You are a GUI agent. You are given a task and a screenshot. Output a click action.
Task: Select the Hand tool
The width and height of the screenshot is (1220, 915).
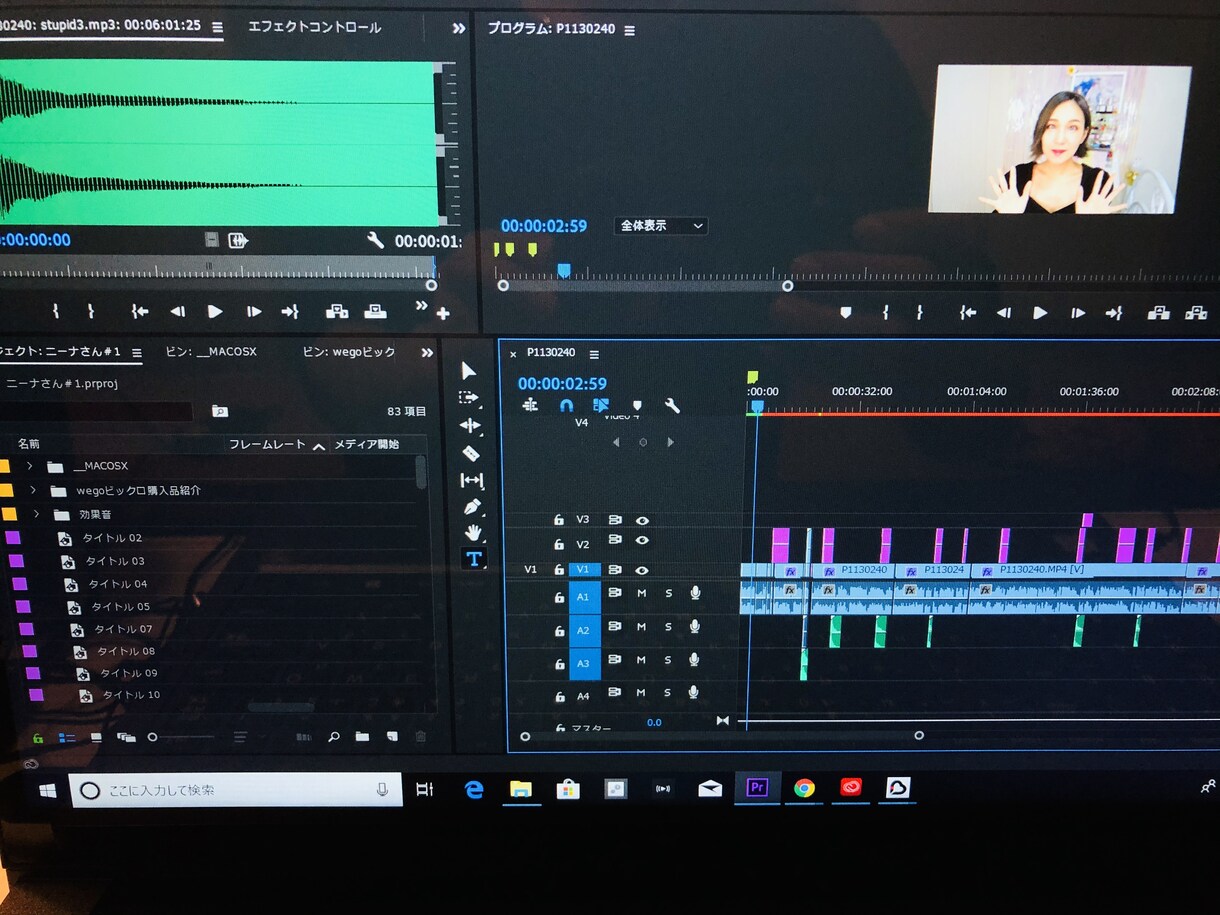[x=473, y=532]
